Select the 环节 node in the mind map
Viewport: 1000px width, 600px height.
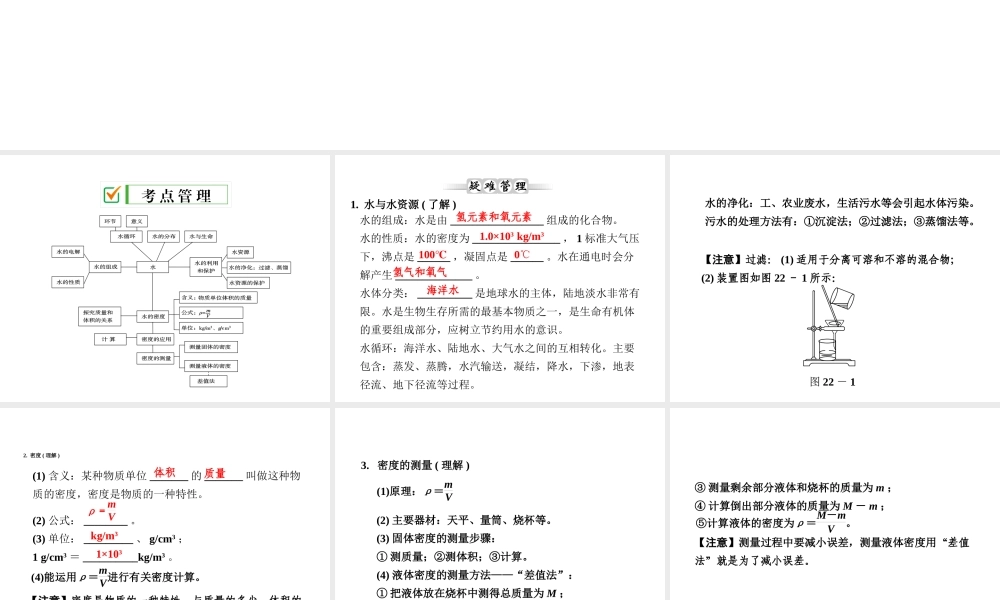coord(110,221)
